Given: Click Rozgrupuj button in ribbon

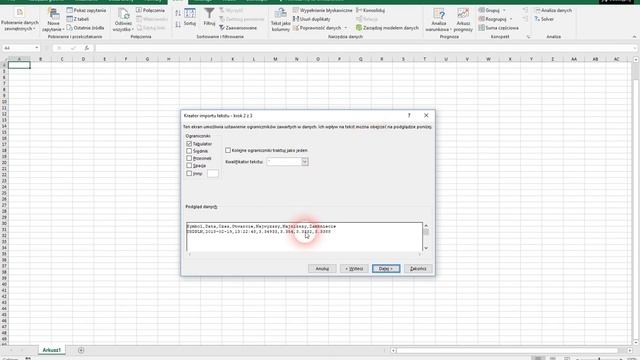Looking at the screenshot, I should coord(493,19).
